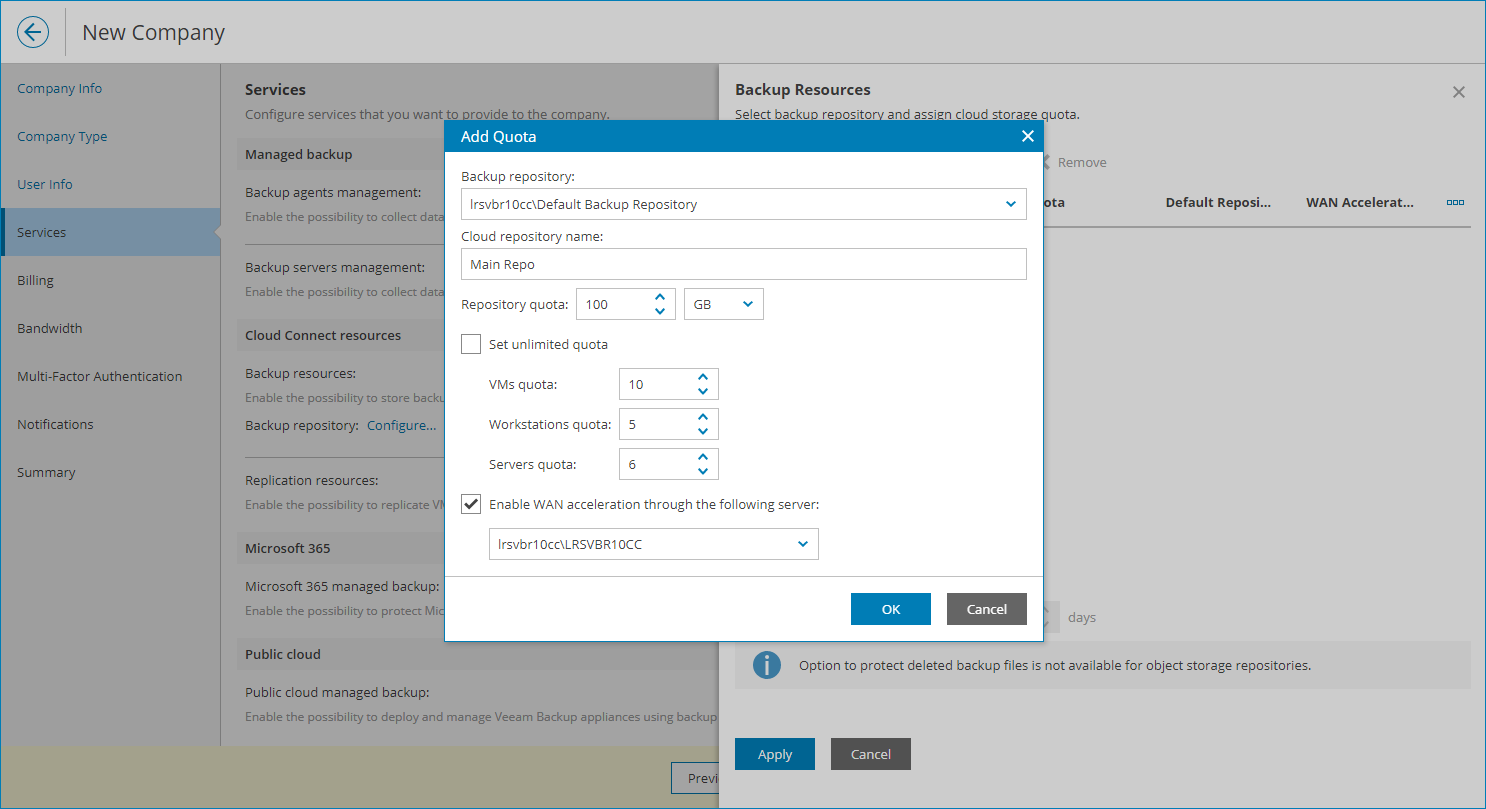Expand the Backup repository dropdown
Viewport: 1486px width, 809px height.
tap(1010, 204)
